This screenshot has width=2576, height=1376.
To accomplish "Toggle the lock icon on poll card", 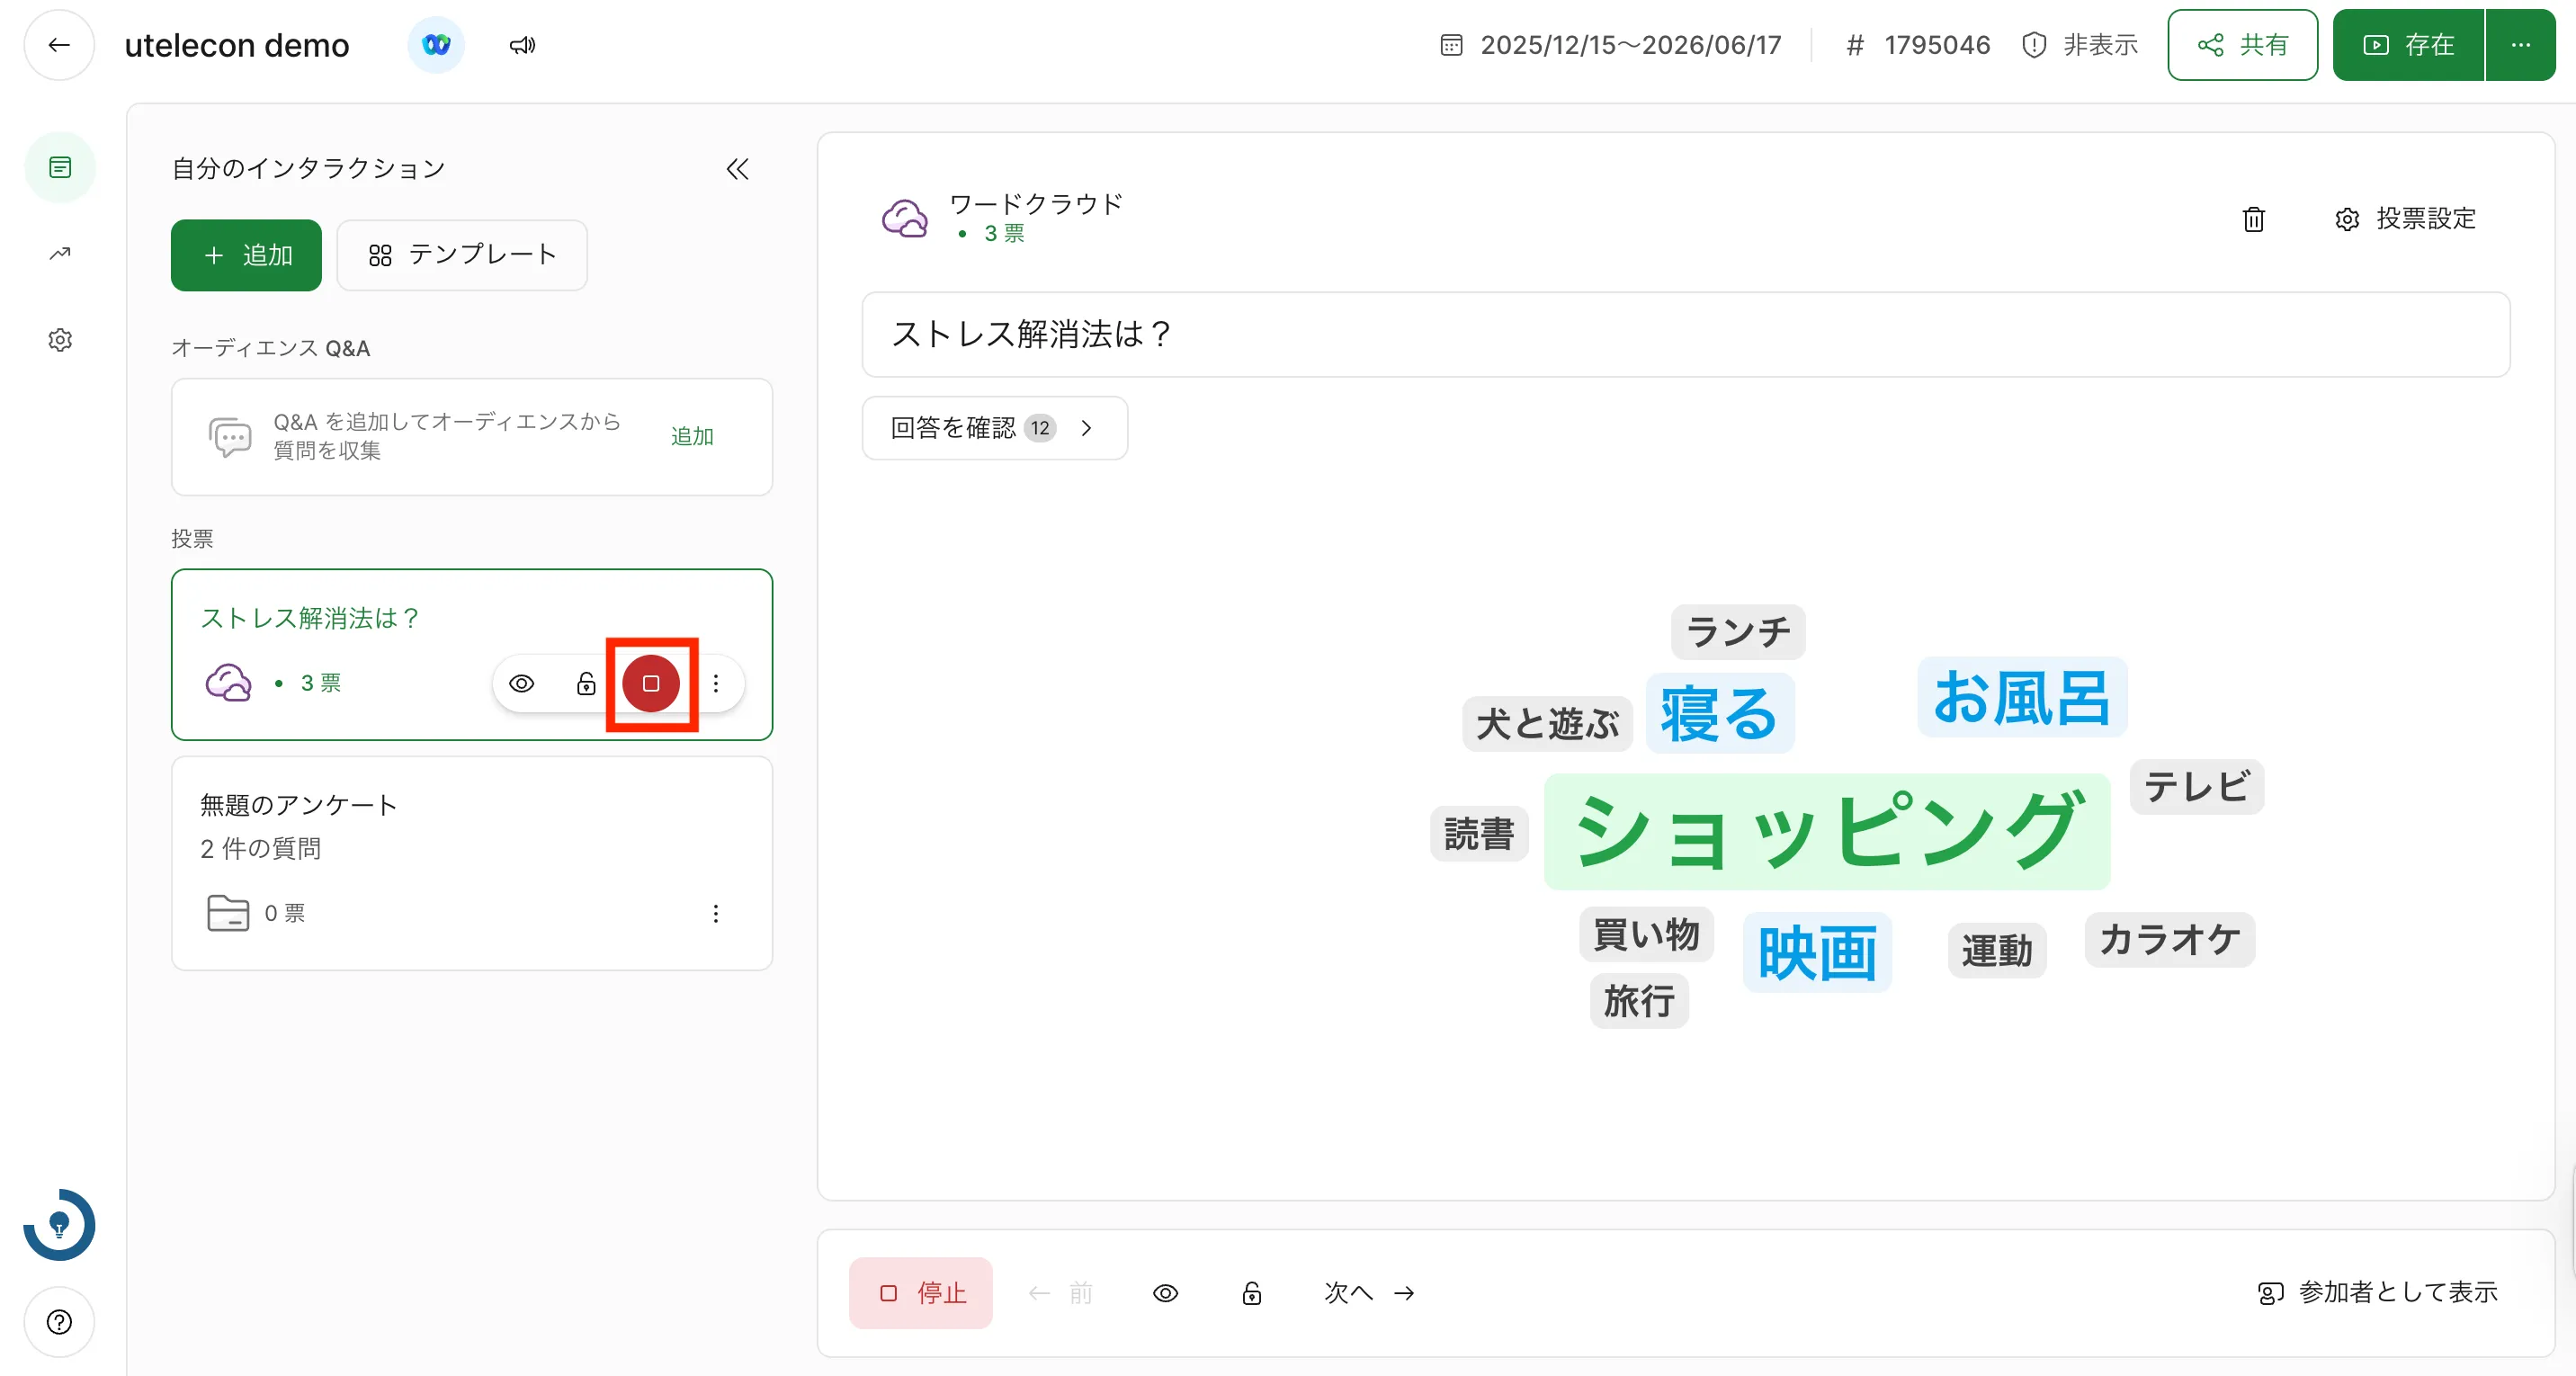I will click(x=586, y=684).
